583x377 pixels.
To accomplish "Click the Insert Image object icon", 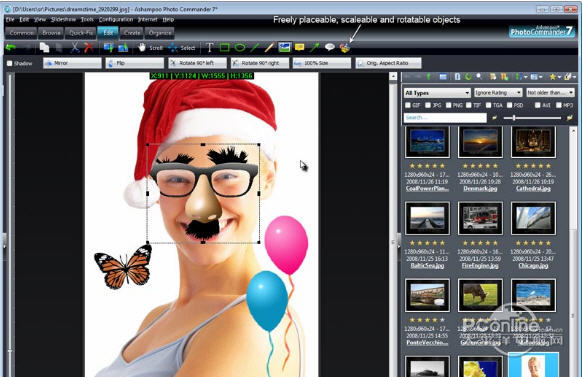I will (x=284, y=47).
